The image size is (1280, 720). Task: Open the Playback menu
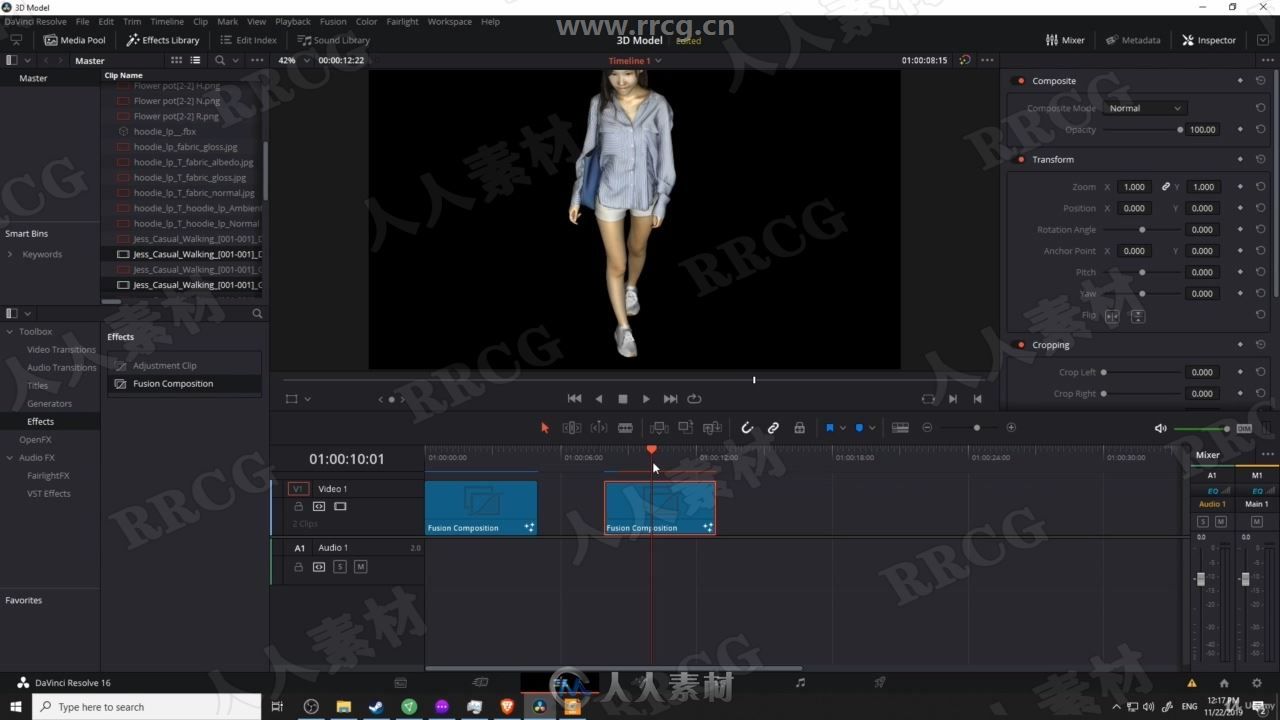(x=293, y=21)
